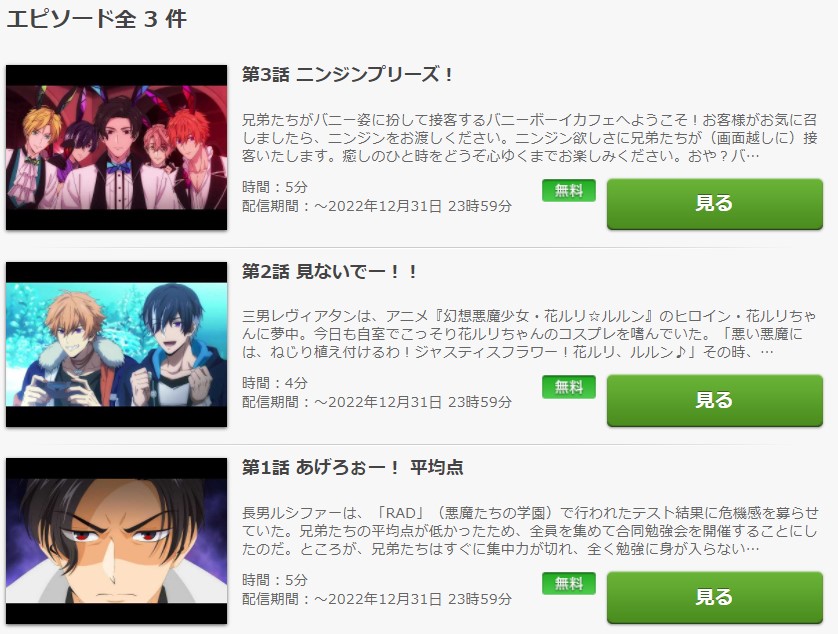The height and width of the screenshot is (634, 838).
Task: Select the episode 1 description about Lucifer's test results
Action: point(529,531)
